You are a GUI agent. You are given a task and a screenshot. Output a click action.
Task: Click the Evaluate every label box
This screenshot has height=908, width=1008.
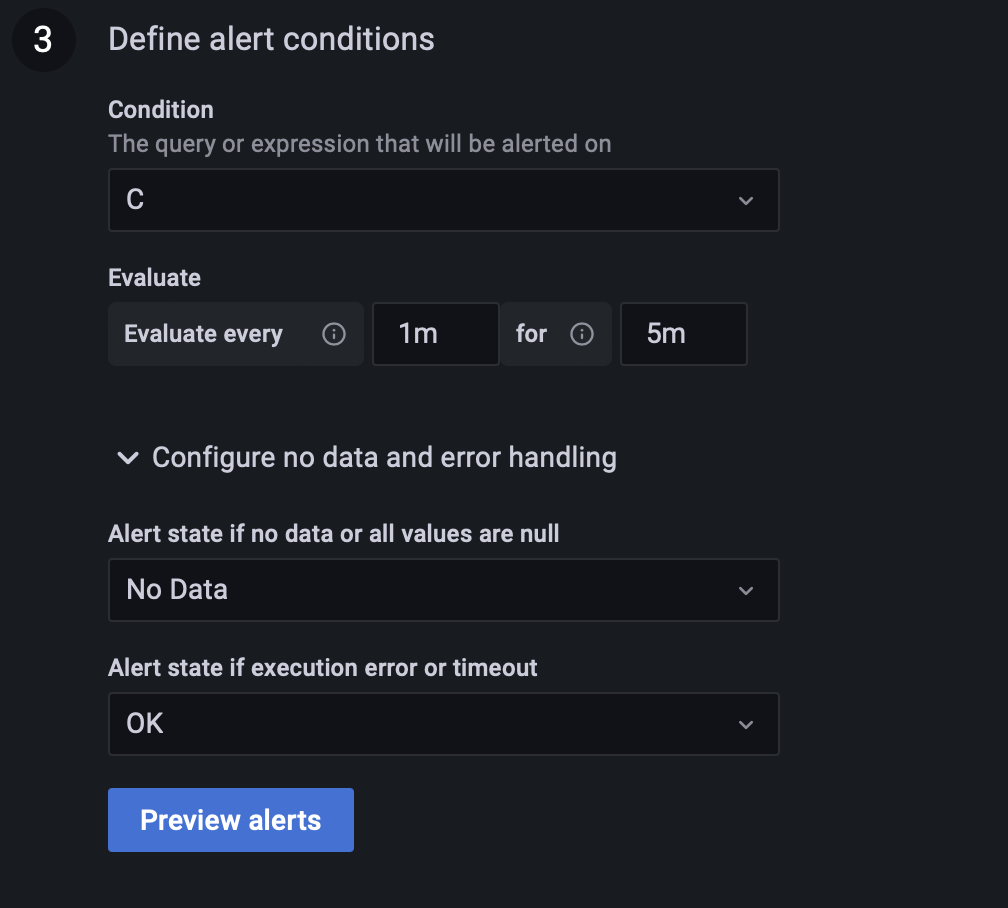(203, 334)
